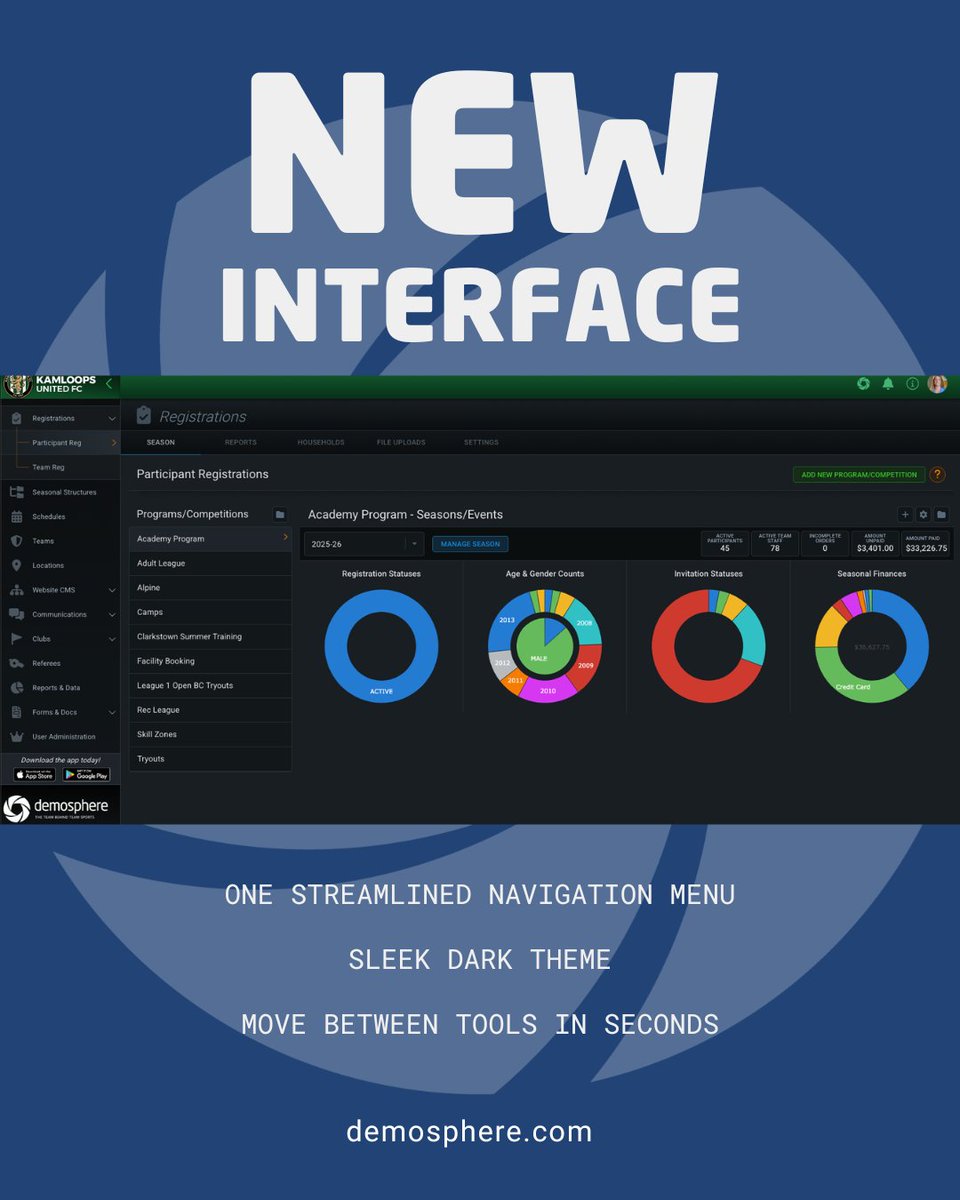960x1200 pixels.
Task: Click the App Store download badge
Action: click(x=35, y=774)
